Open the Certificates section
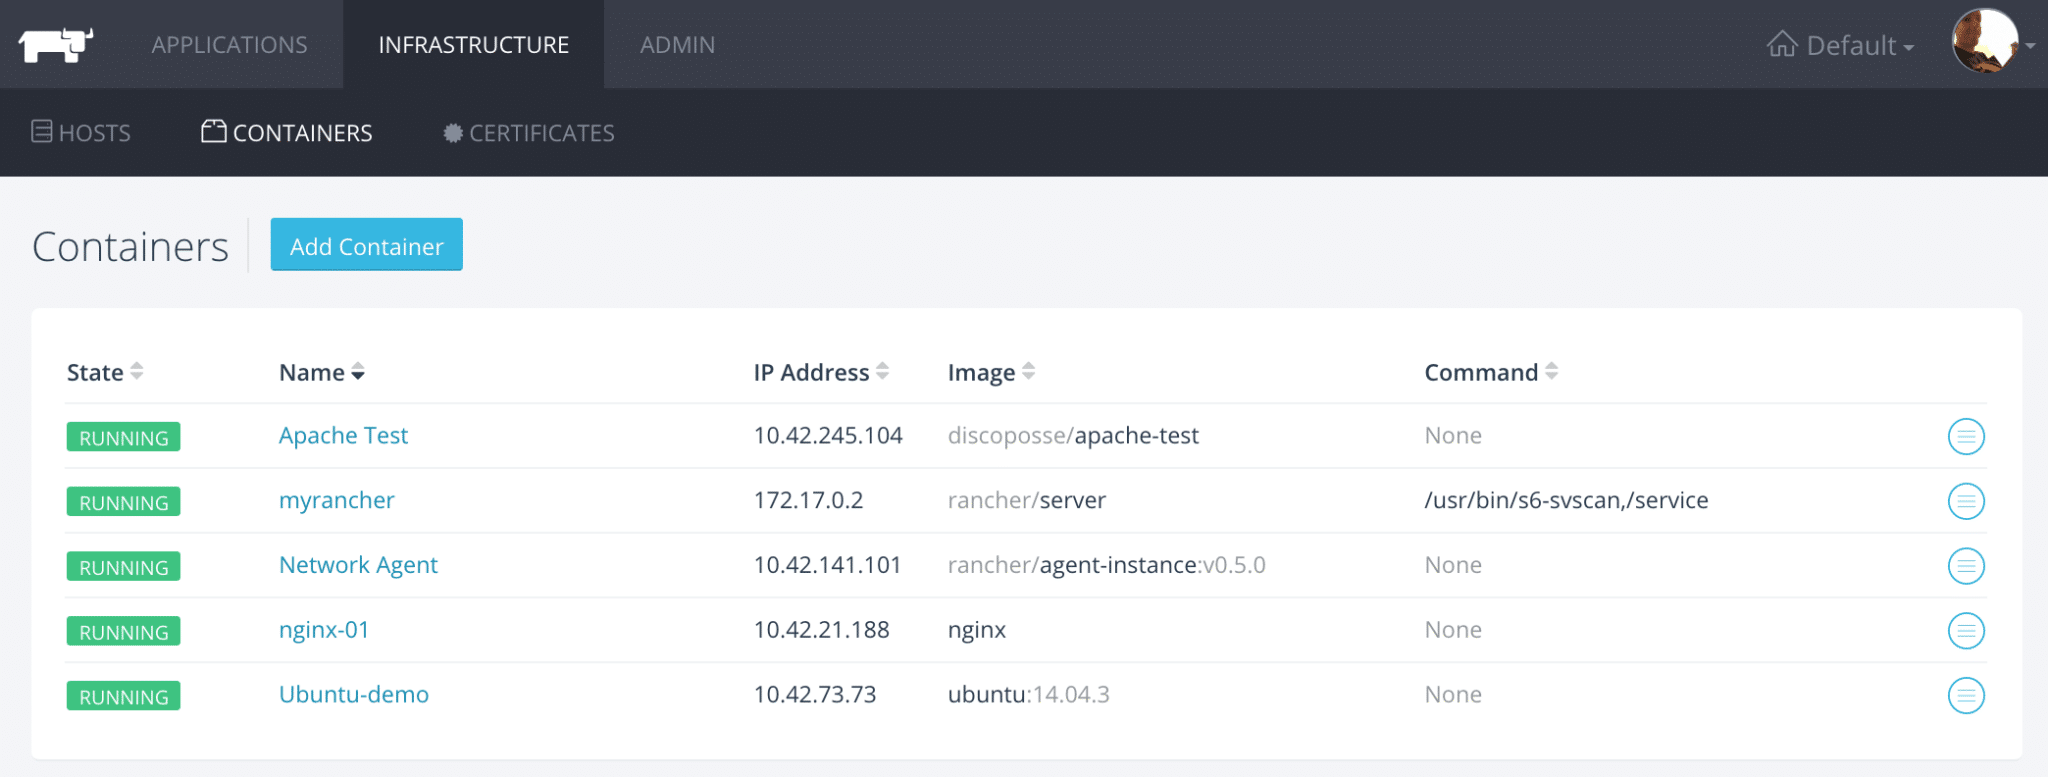 (529, 133)
